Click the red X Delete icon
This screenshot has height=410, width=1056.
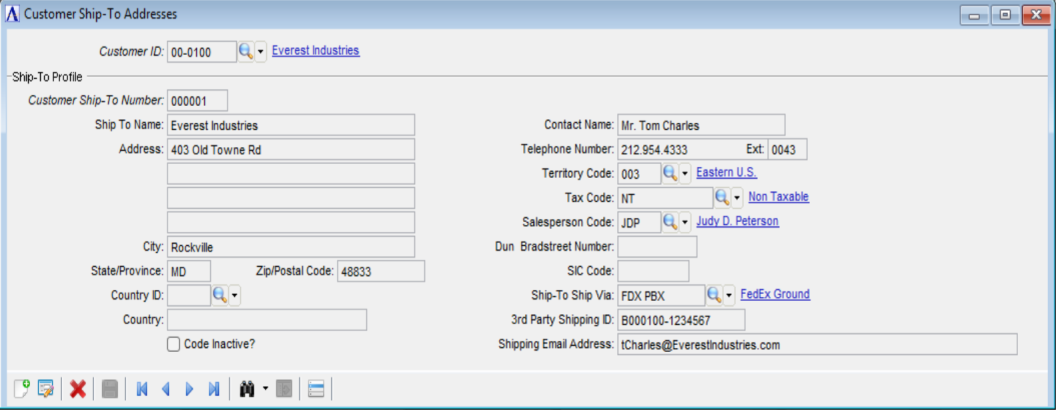click(77, 389)
